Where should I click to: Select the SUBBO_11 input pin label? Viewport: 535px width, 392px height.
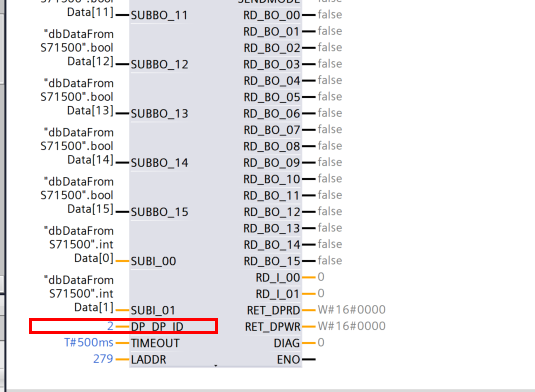(159, 15)
